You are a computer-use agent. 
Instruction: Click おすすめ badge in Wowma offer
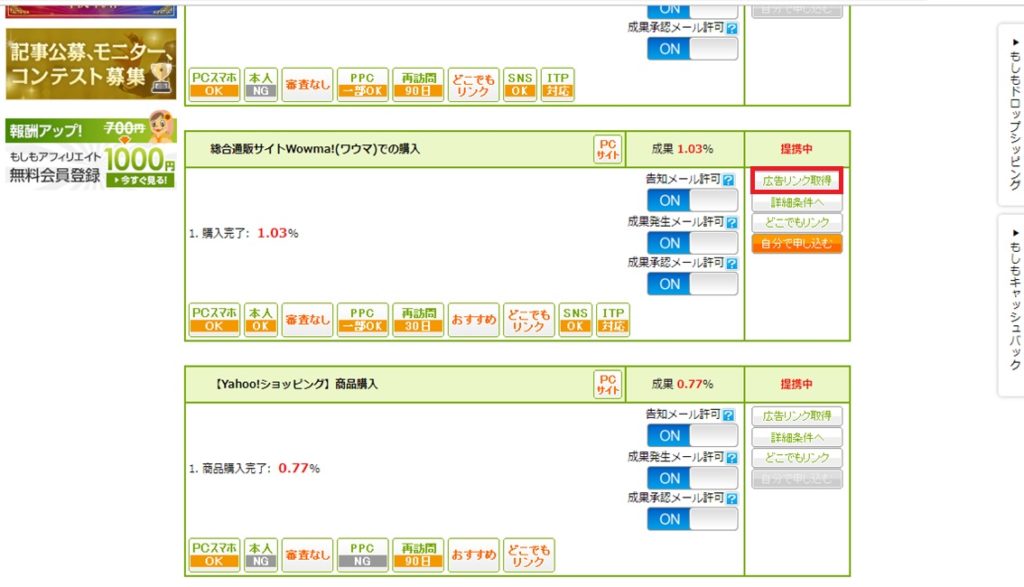tap(473, 319)
